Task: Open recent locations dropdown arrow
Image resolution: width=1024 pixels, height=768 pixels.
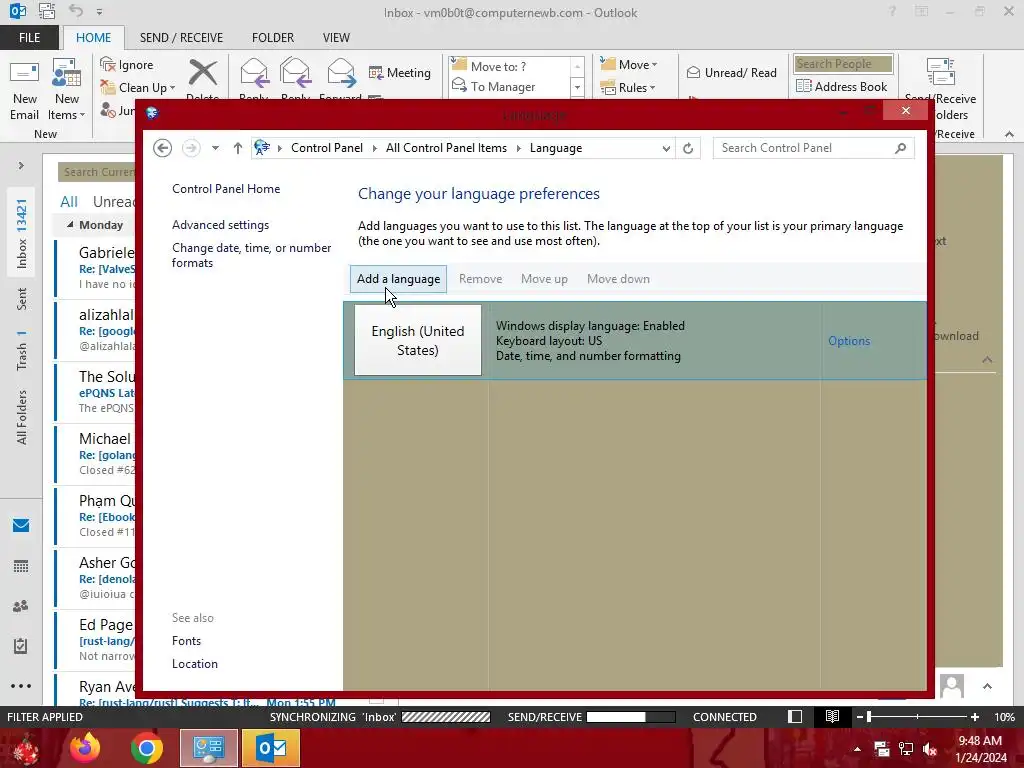Action: coord(215,148)
